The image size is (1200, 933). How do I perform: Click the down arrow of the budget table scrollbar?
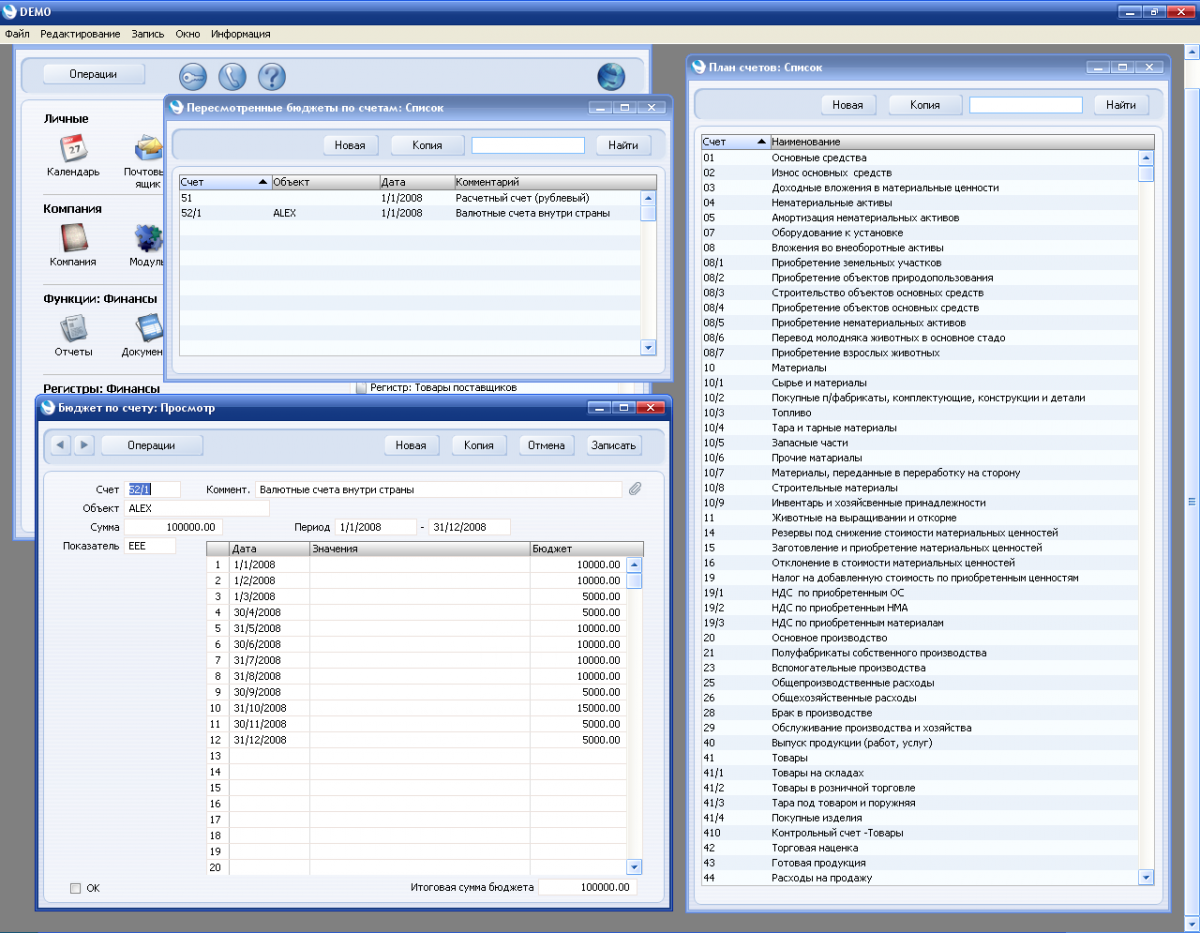(x=634, y=866)
